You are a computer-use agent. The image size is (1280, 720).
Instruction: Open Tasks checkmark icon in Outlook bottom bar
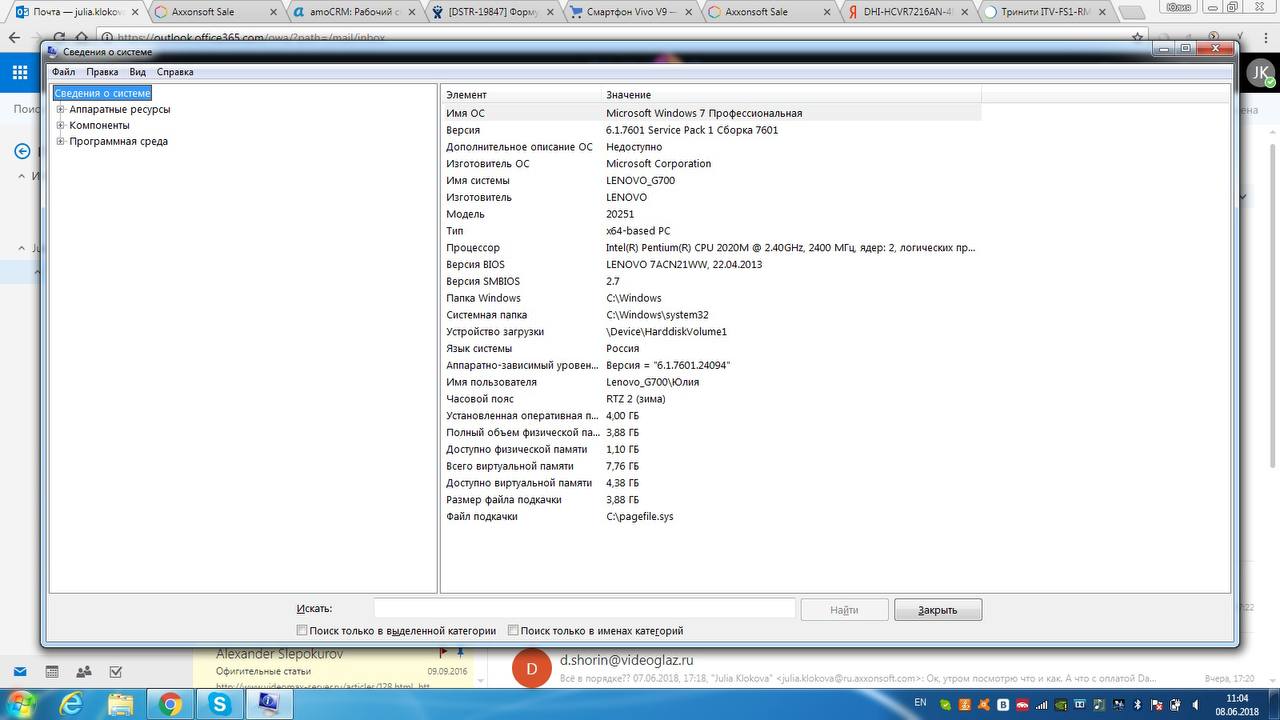(116, 672)
